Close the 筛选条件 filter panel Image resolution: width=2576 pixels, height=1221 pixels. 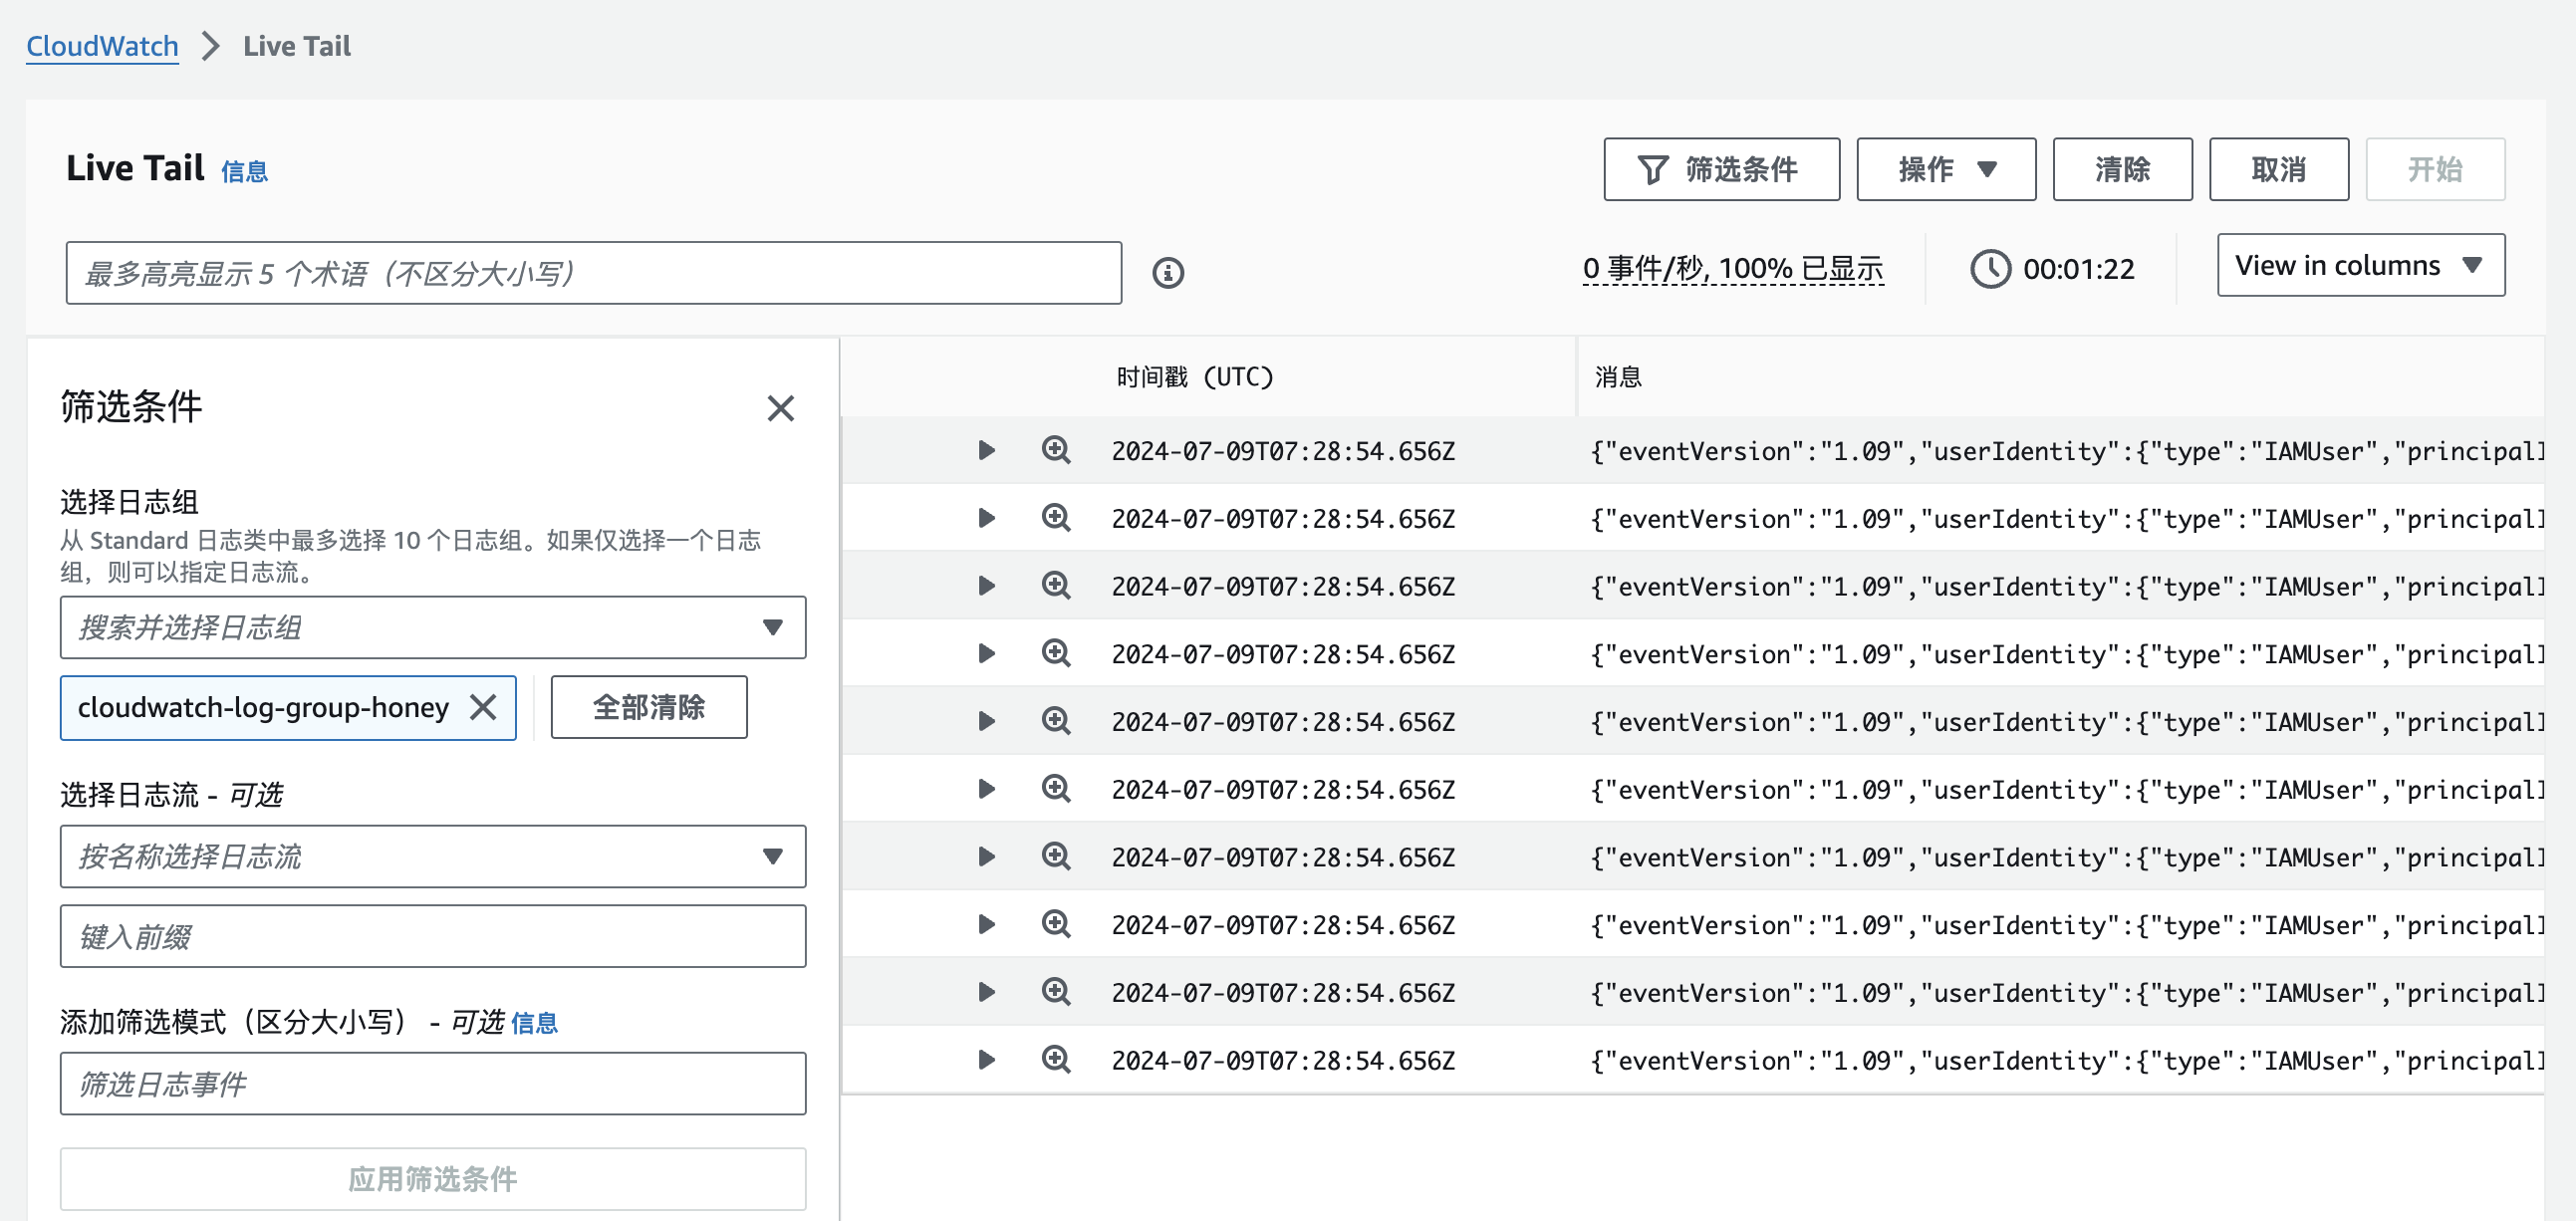(x=780, y=408)
